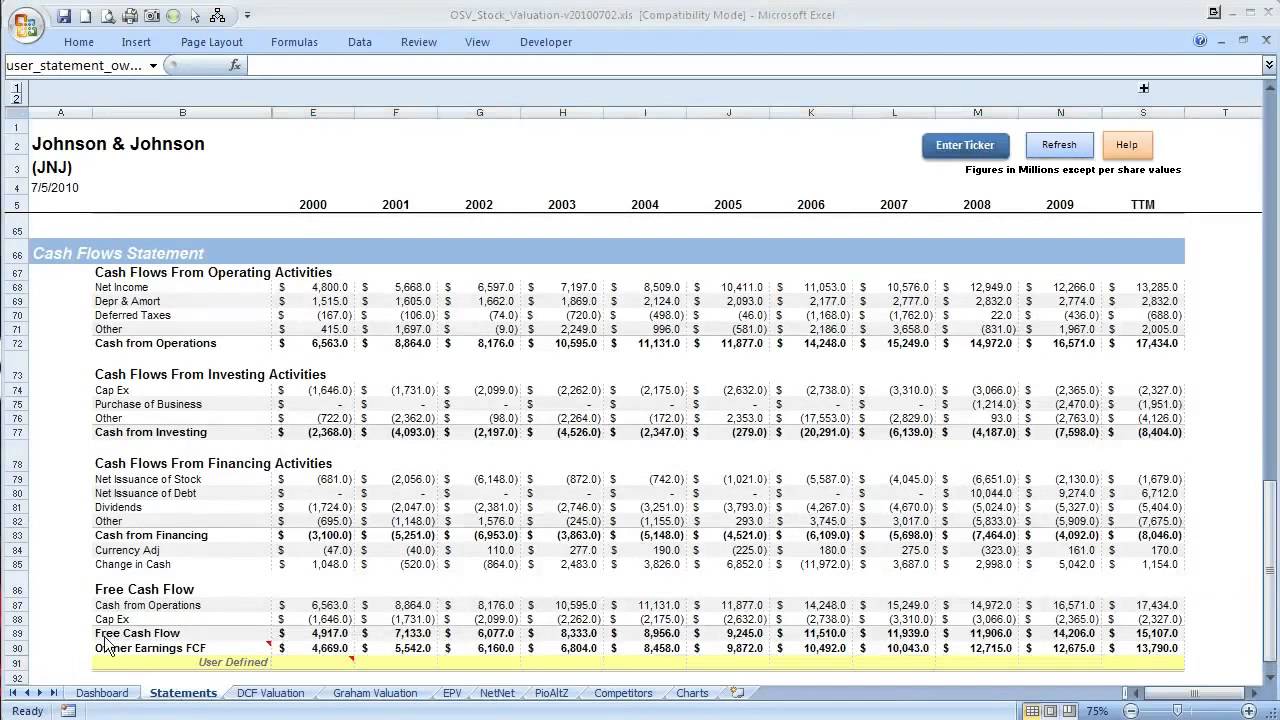
Task: Click the macro record icon in status bar
Action: (x=68, y=711)
